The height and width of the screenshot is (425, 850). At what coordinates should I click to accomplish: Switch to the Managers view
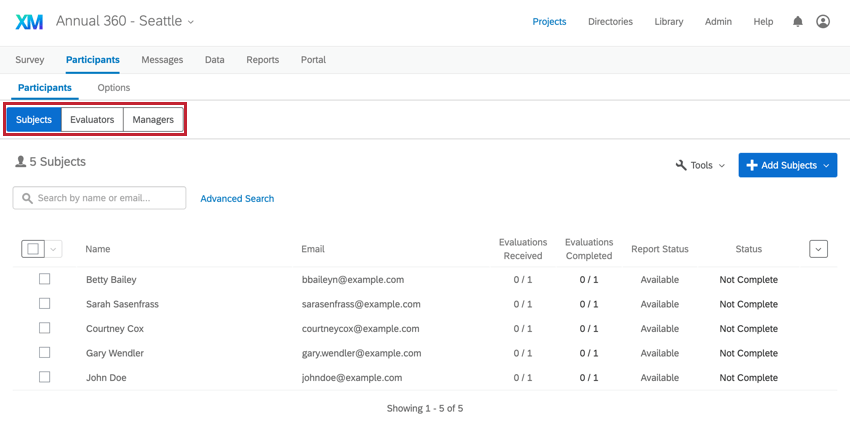coord(153,120)
